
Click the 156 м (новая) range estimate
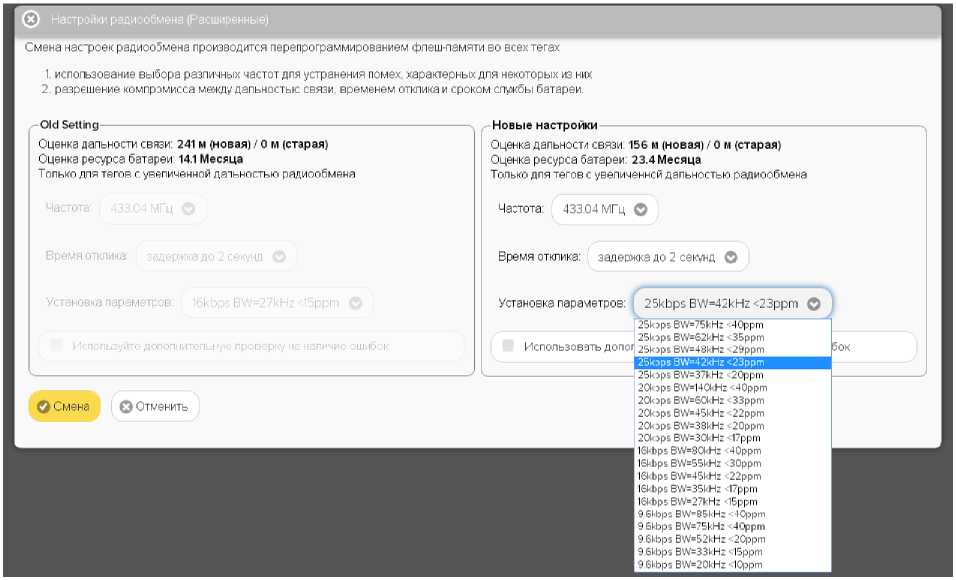point(666,145)
